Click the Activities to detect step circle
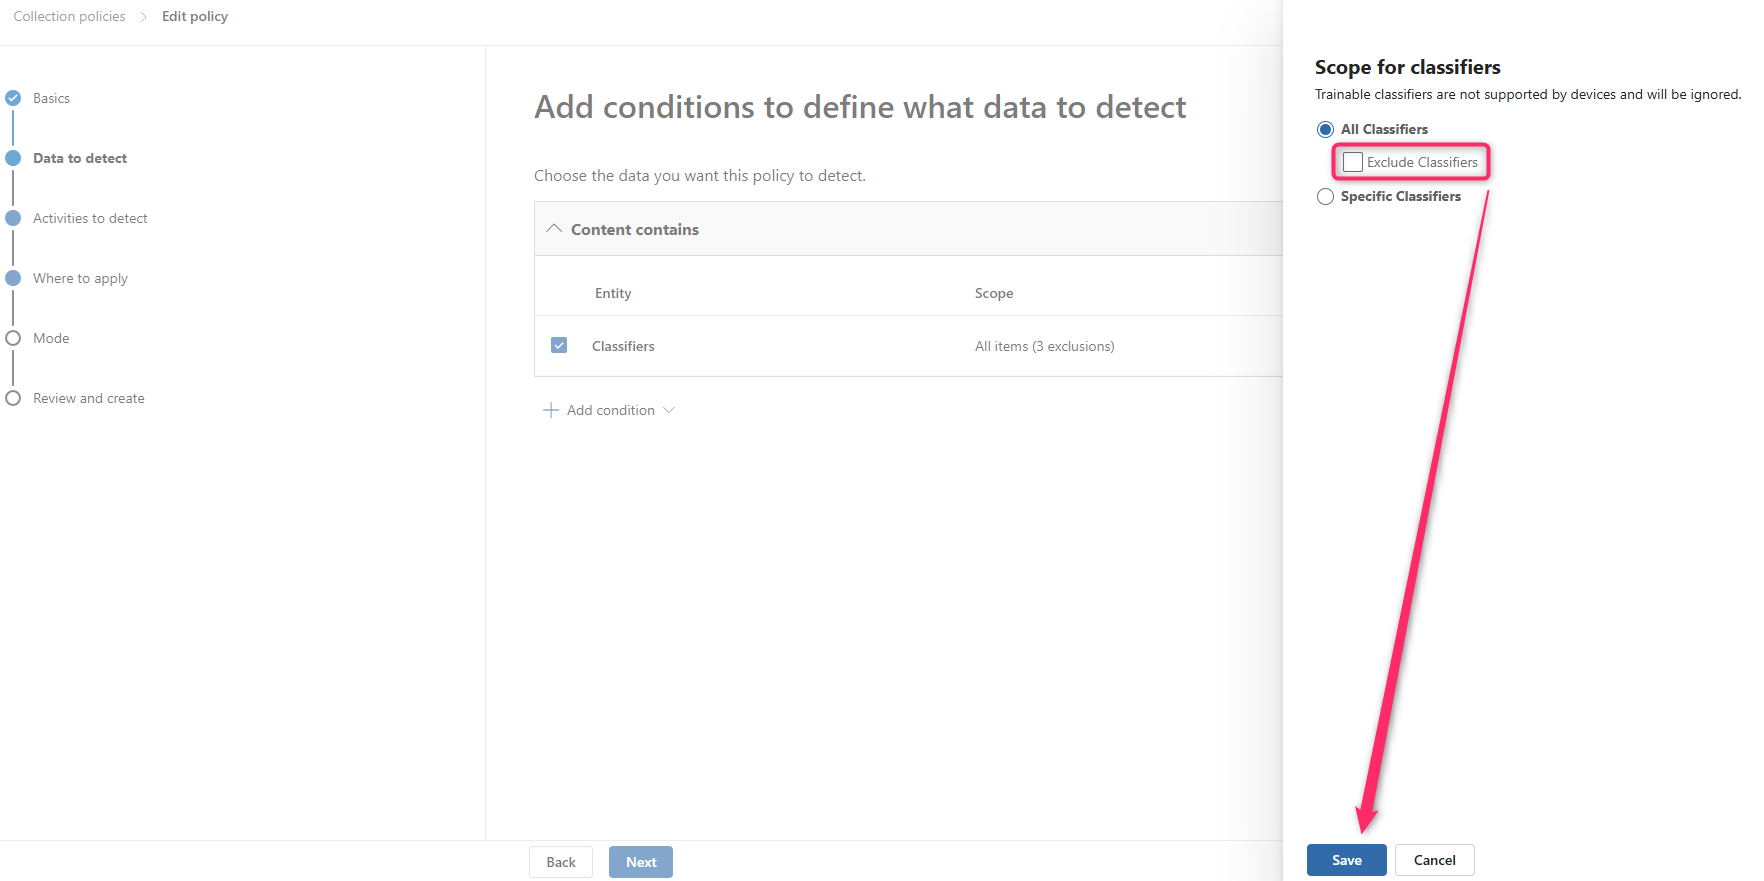Image resolution: width=1764 pixels, height=881 pixels. 13,218
